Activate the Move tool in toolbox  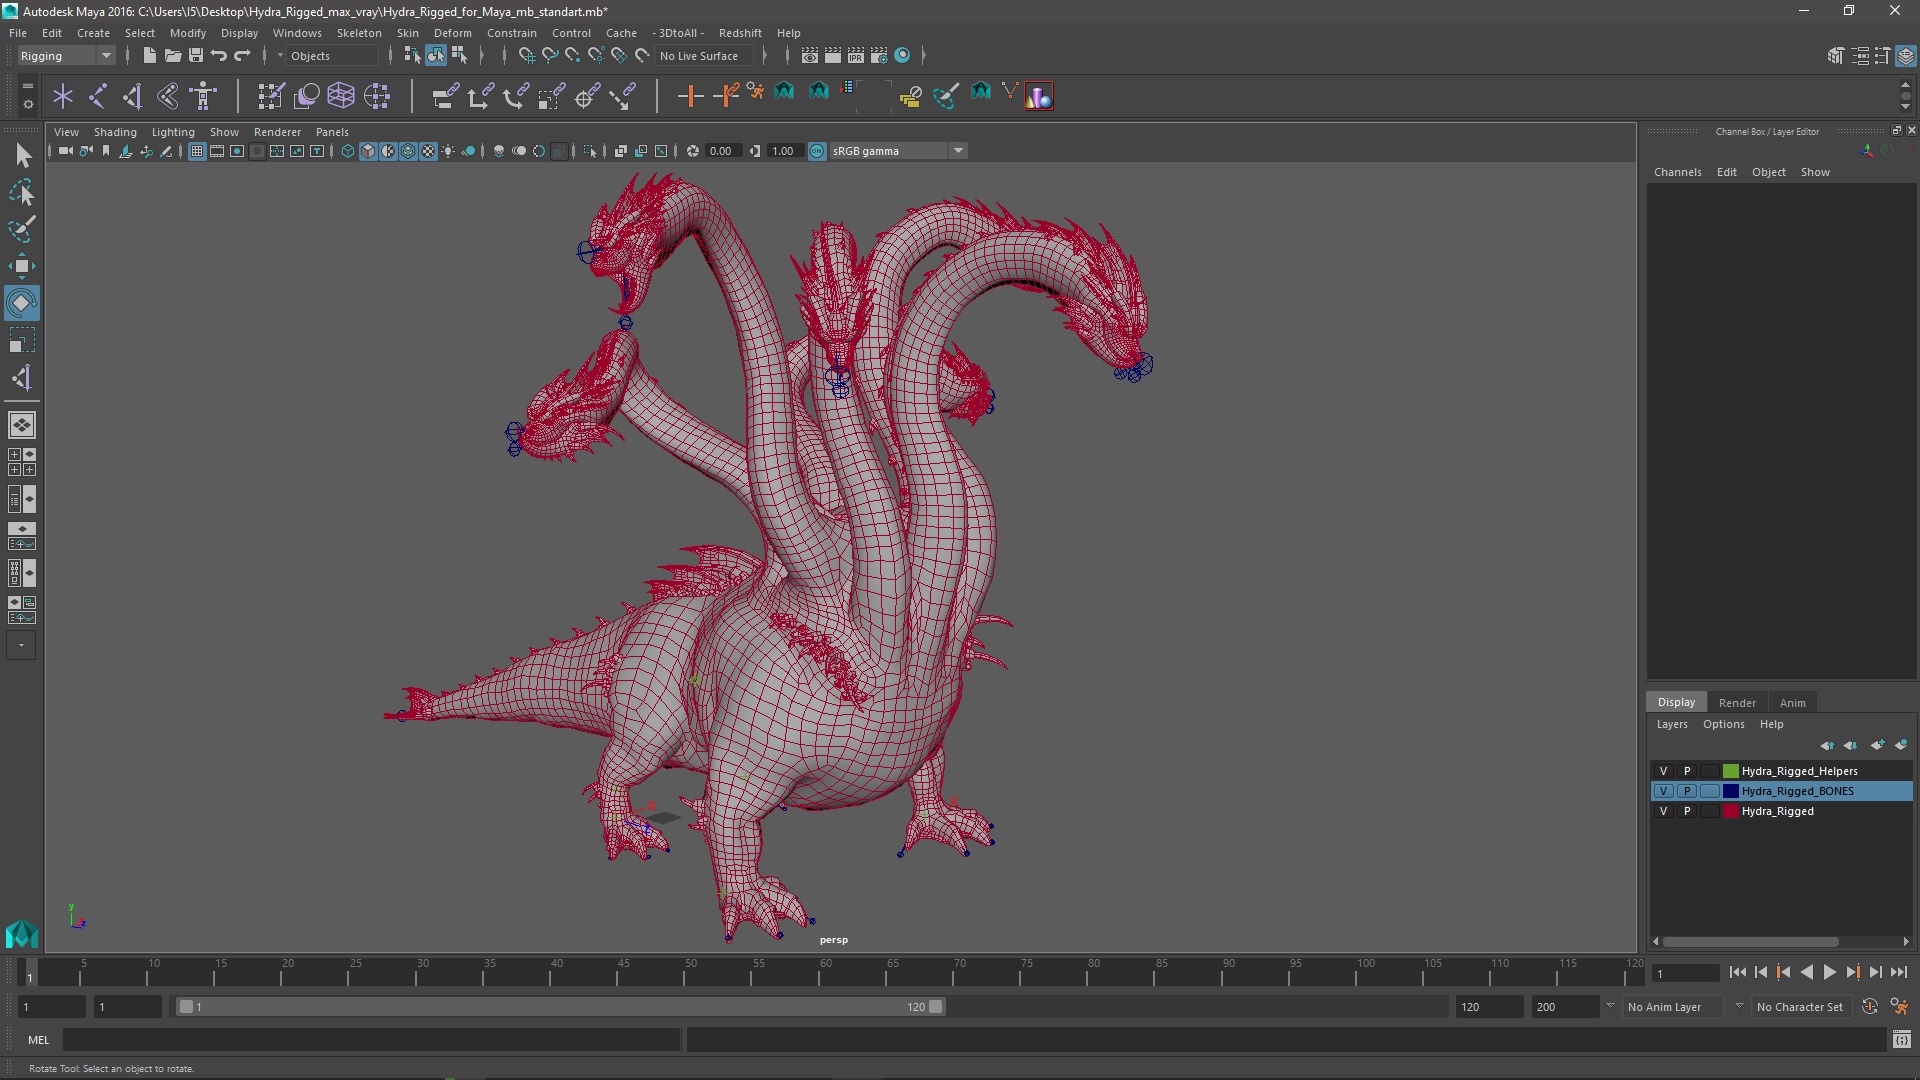tap(22, 266)
